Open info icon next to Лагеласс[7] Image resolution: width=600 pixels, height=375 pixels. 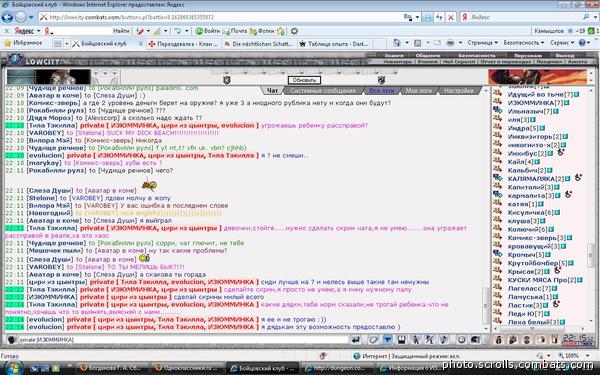pyautogui.click(x=554, y=288)
